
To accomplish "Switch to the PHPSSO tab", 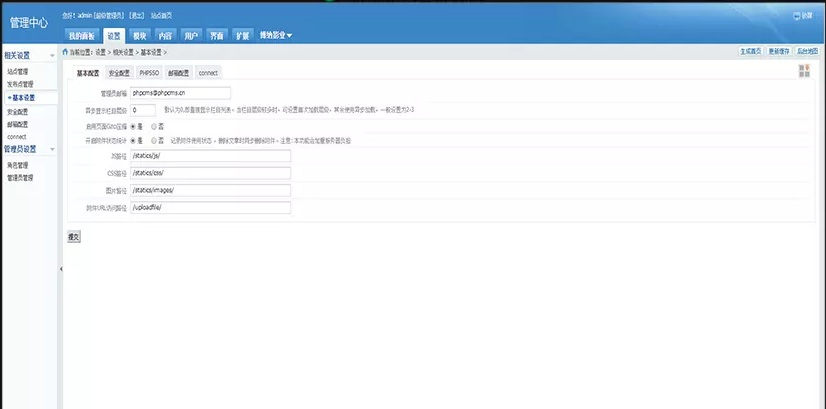I will click(x=149, y=73).
